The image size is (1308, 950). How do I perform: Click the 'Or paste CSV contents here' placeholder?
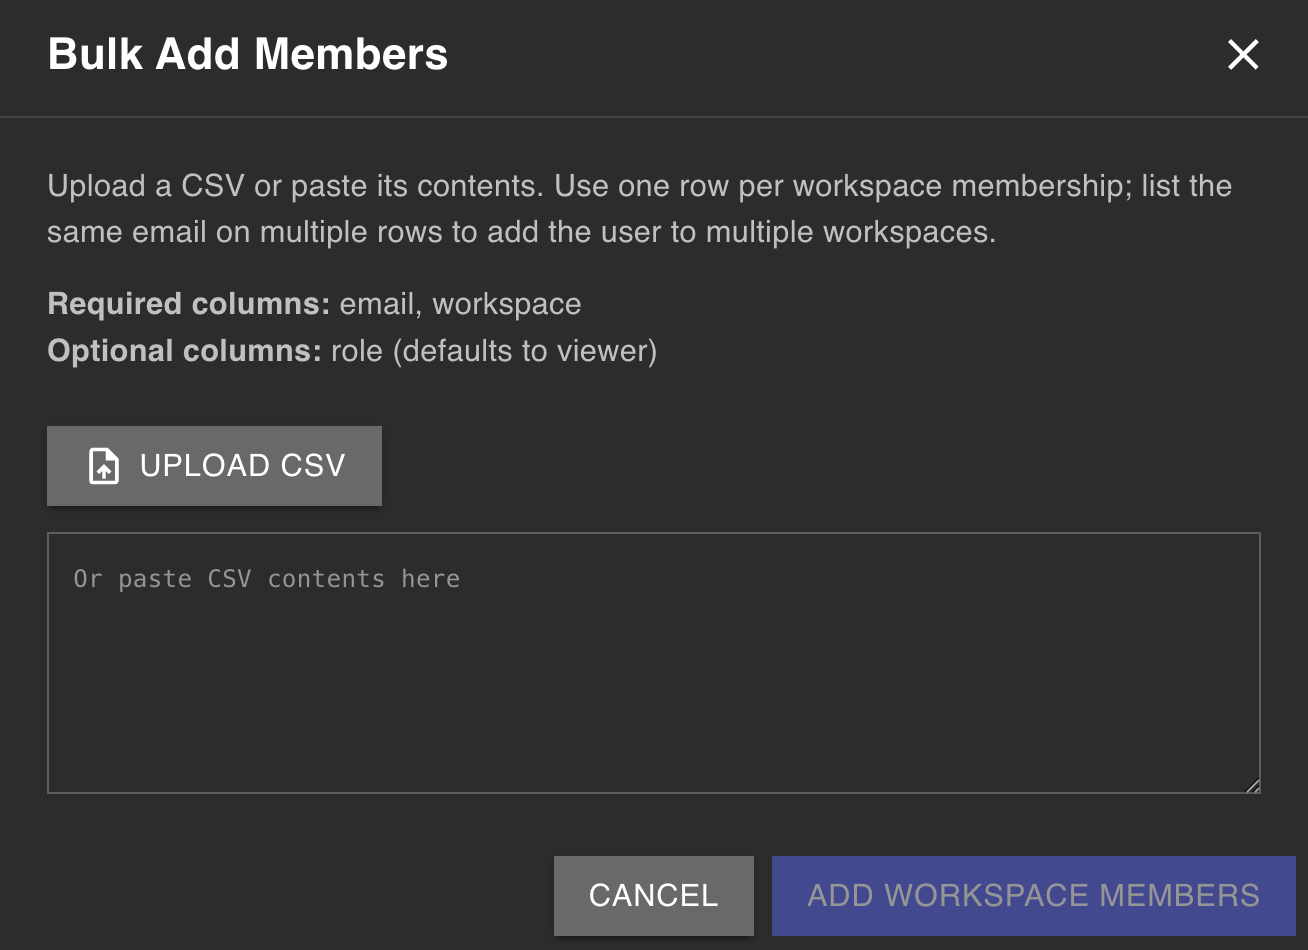267,579
